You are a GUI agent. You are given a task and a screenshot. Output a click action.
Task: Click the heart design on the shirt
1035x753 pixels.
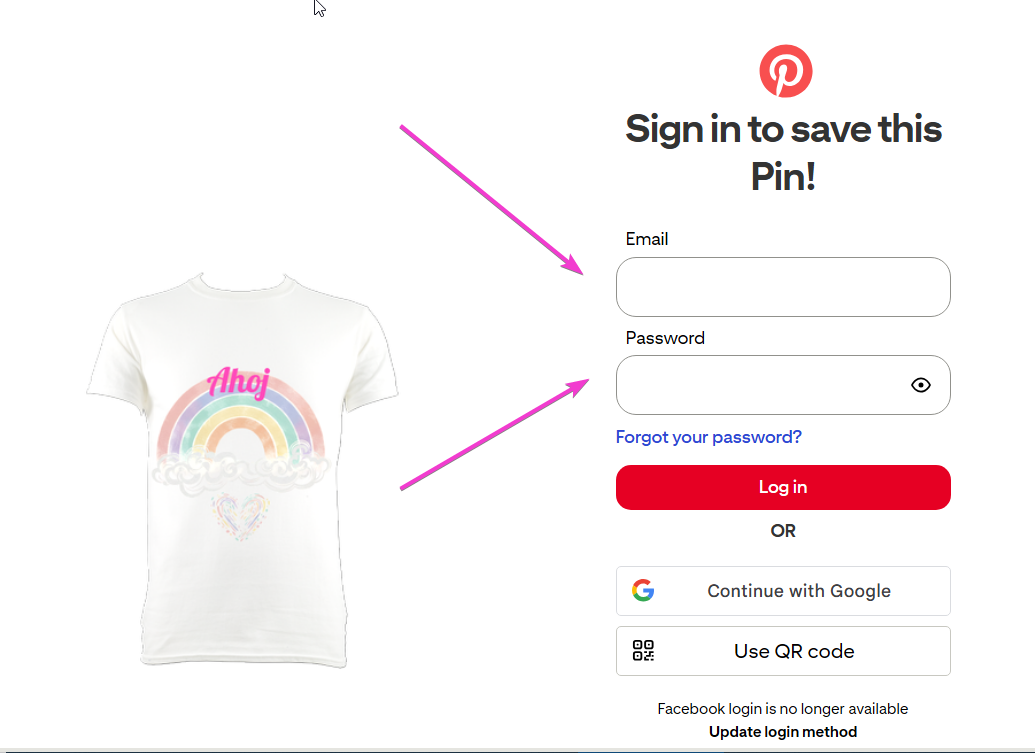point(238,515)
